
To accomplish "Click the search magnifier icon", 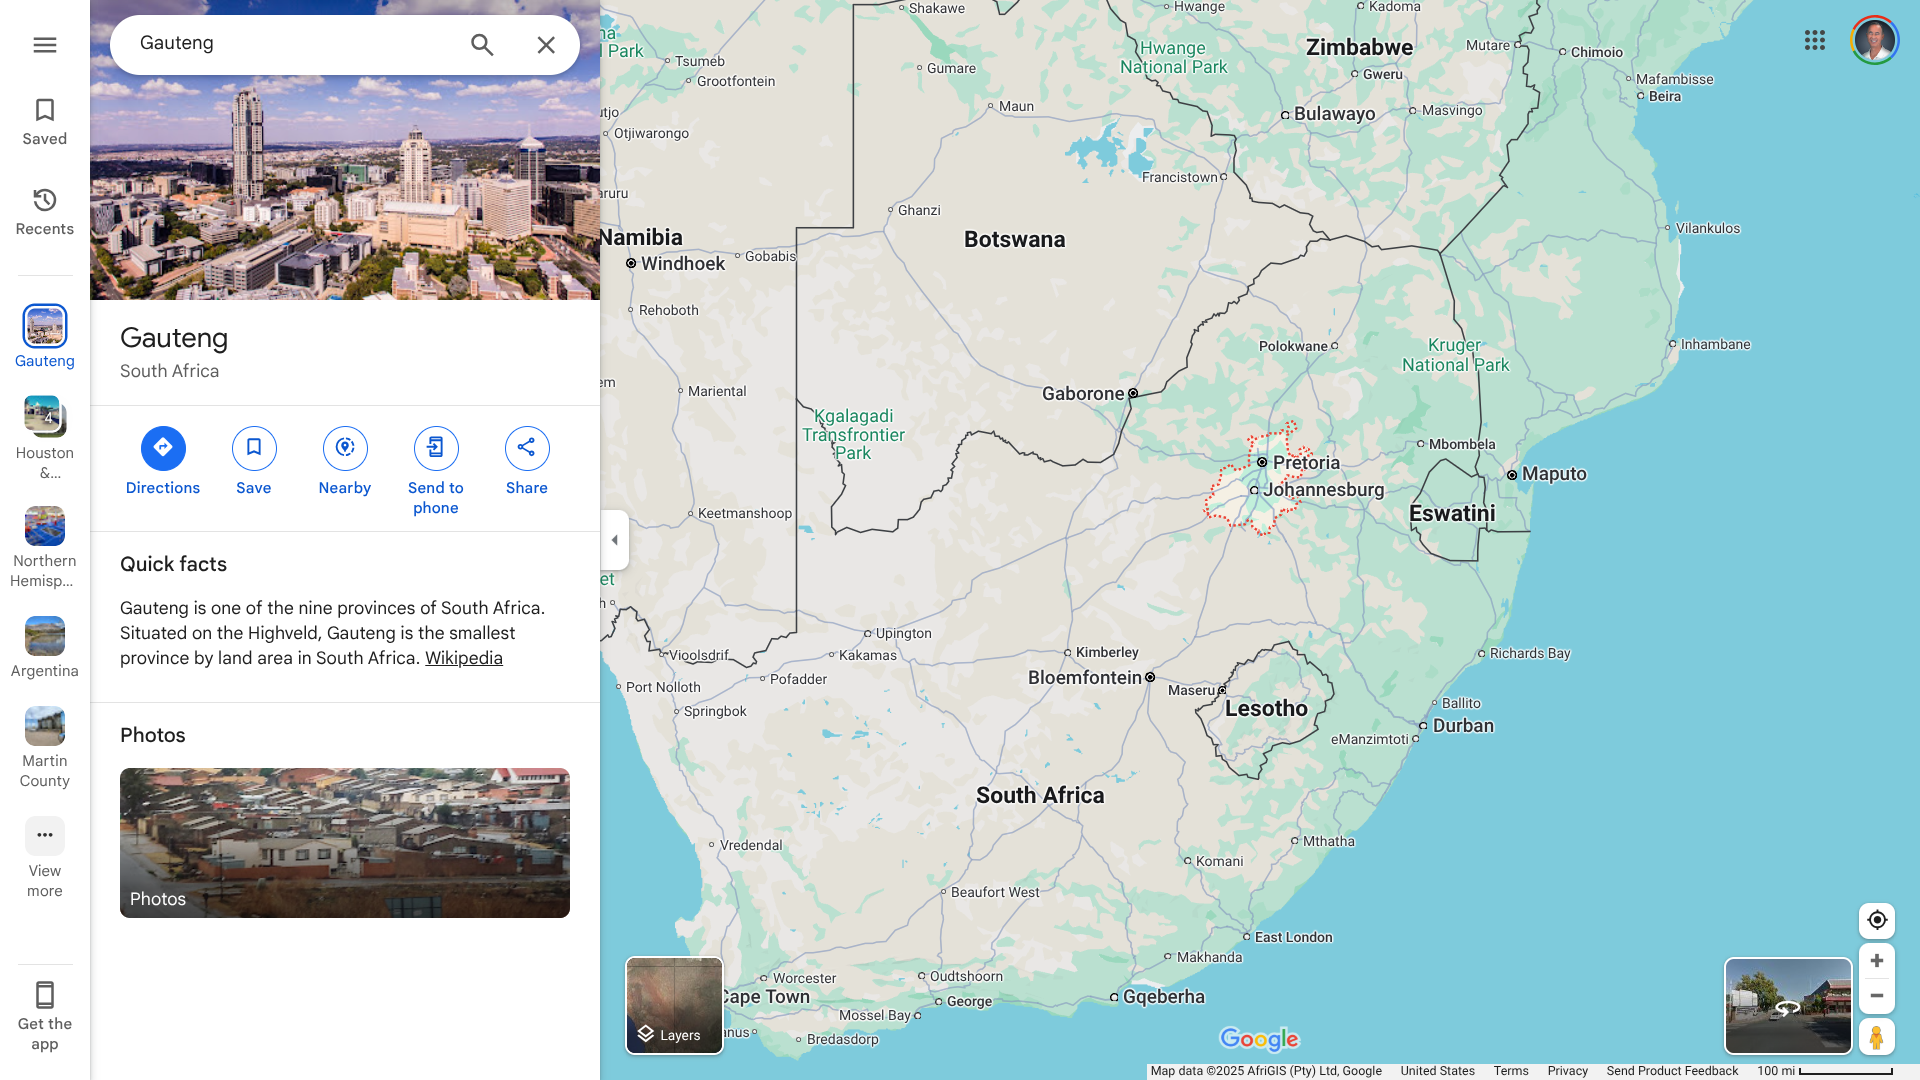I will [482, 45].
